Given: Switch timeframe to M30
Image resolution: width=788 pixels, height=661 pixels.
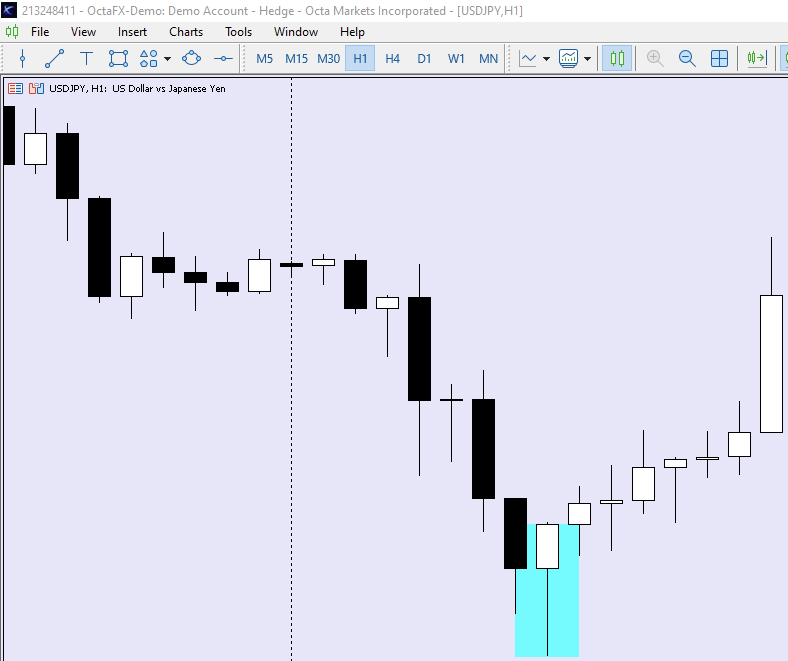Looking at the screenshot, I should (329, 59).
